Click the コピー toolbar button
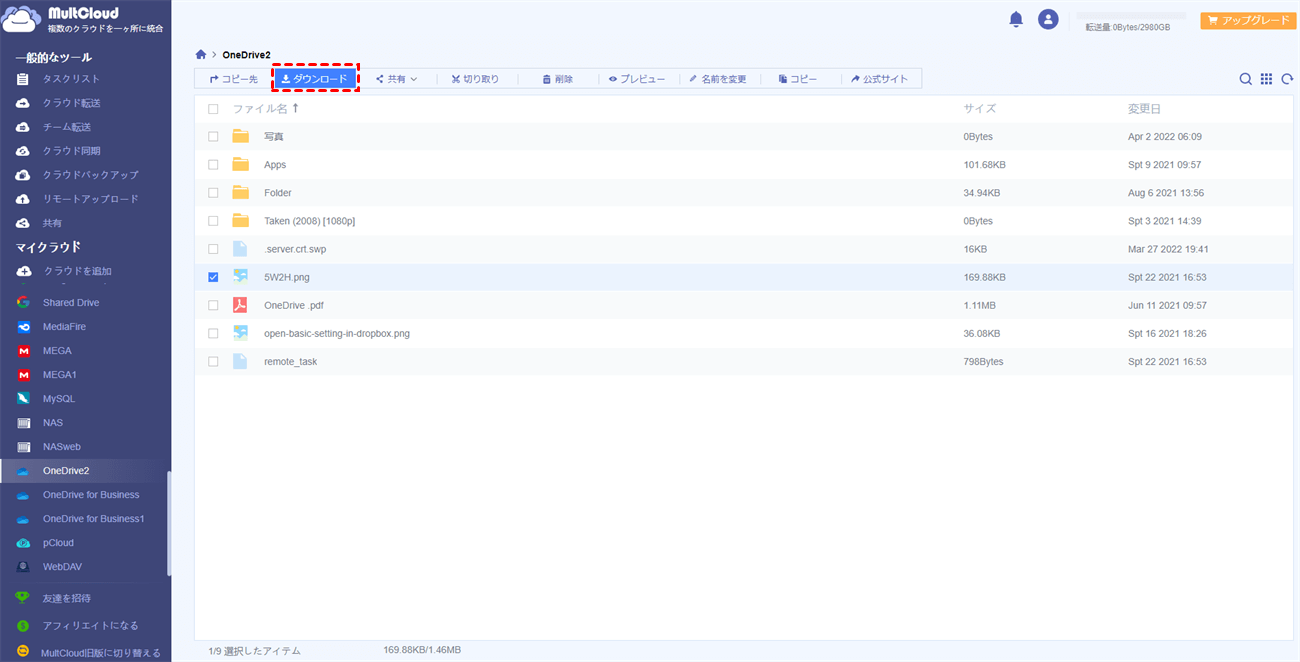Screen dimensions: 1300x662 pyautogui.click(x=798, y=79)
